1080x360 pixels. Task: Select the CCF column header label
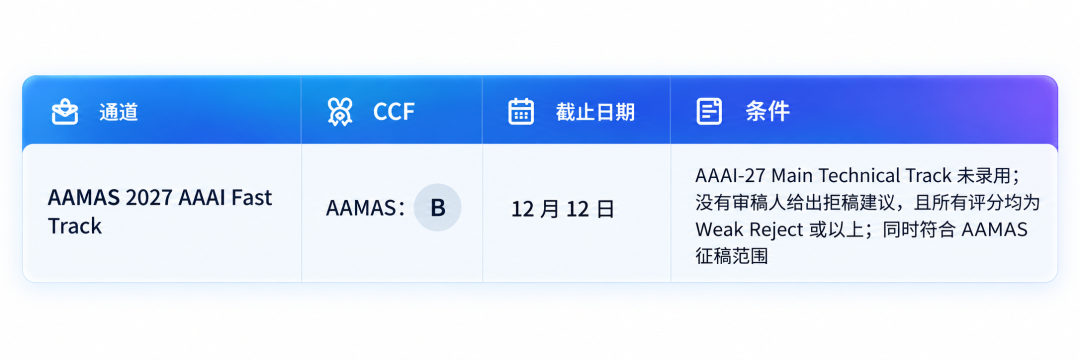pyautogui.click(x=394, y=112)
